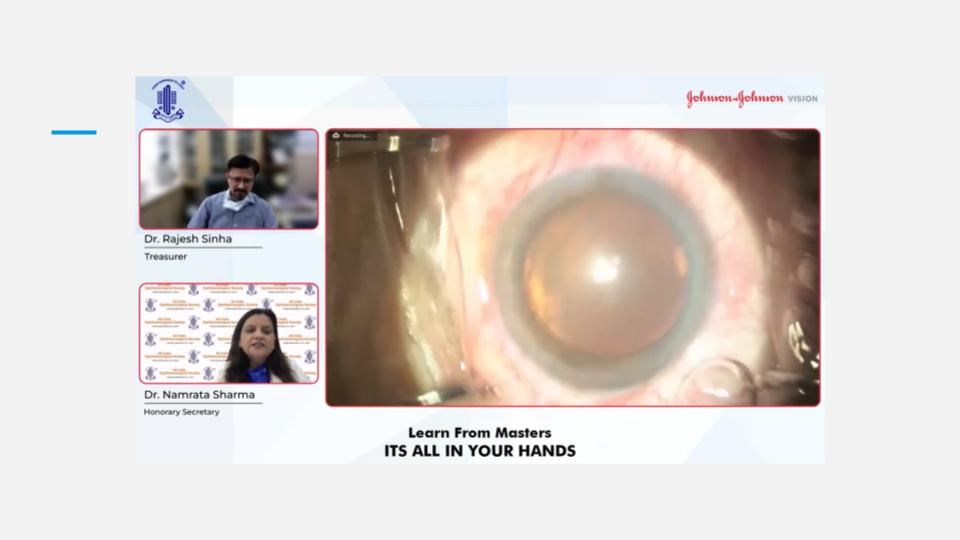Click the face mask on Dr. Rajesh Sinha
960x540 pixels.
(x=234, y=203)
